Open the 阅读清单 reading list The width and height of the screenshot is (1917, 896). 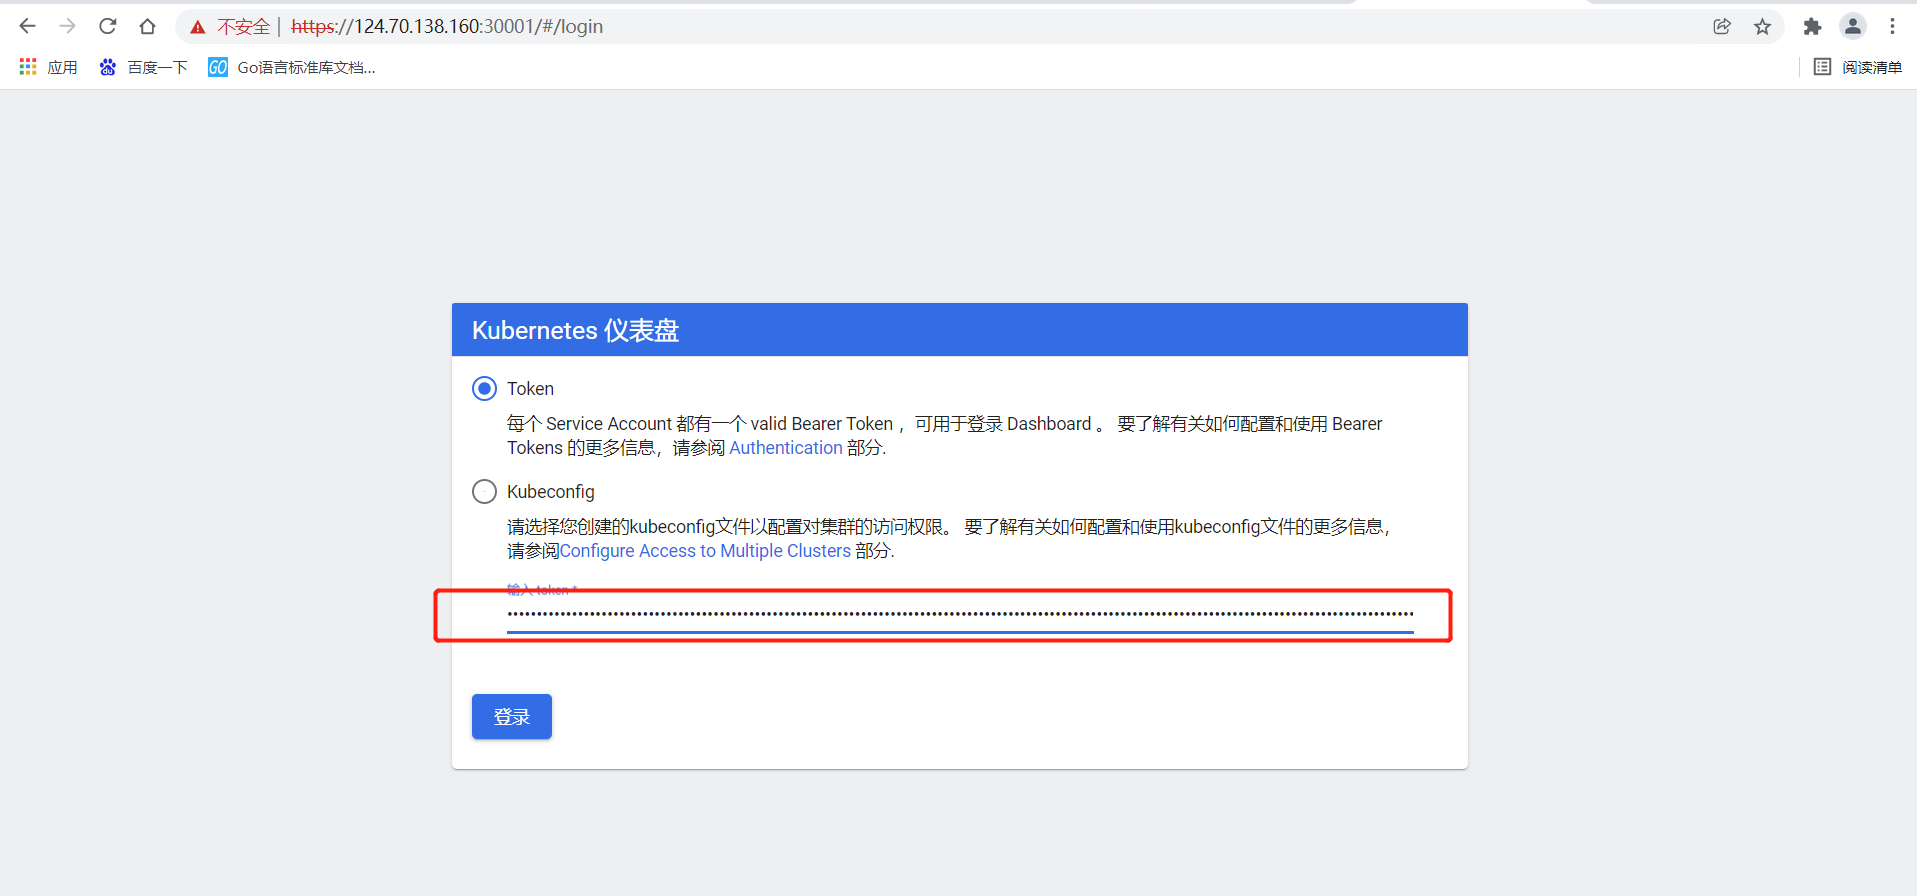tap(1858, 67)
